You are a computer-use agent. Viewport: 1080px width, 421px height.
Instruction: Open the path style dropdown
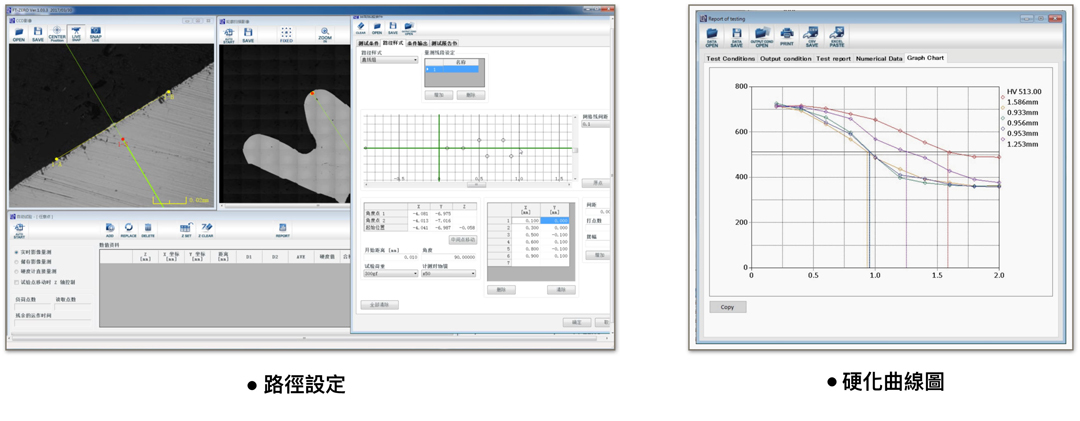tap(389, 60)
